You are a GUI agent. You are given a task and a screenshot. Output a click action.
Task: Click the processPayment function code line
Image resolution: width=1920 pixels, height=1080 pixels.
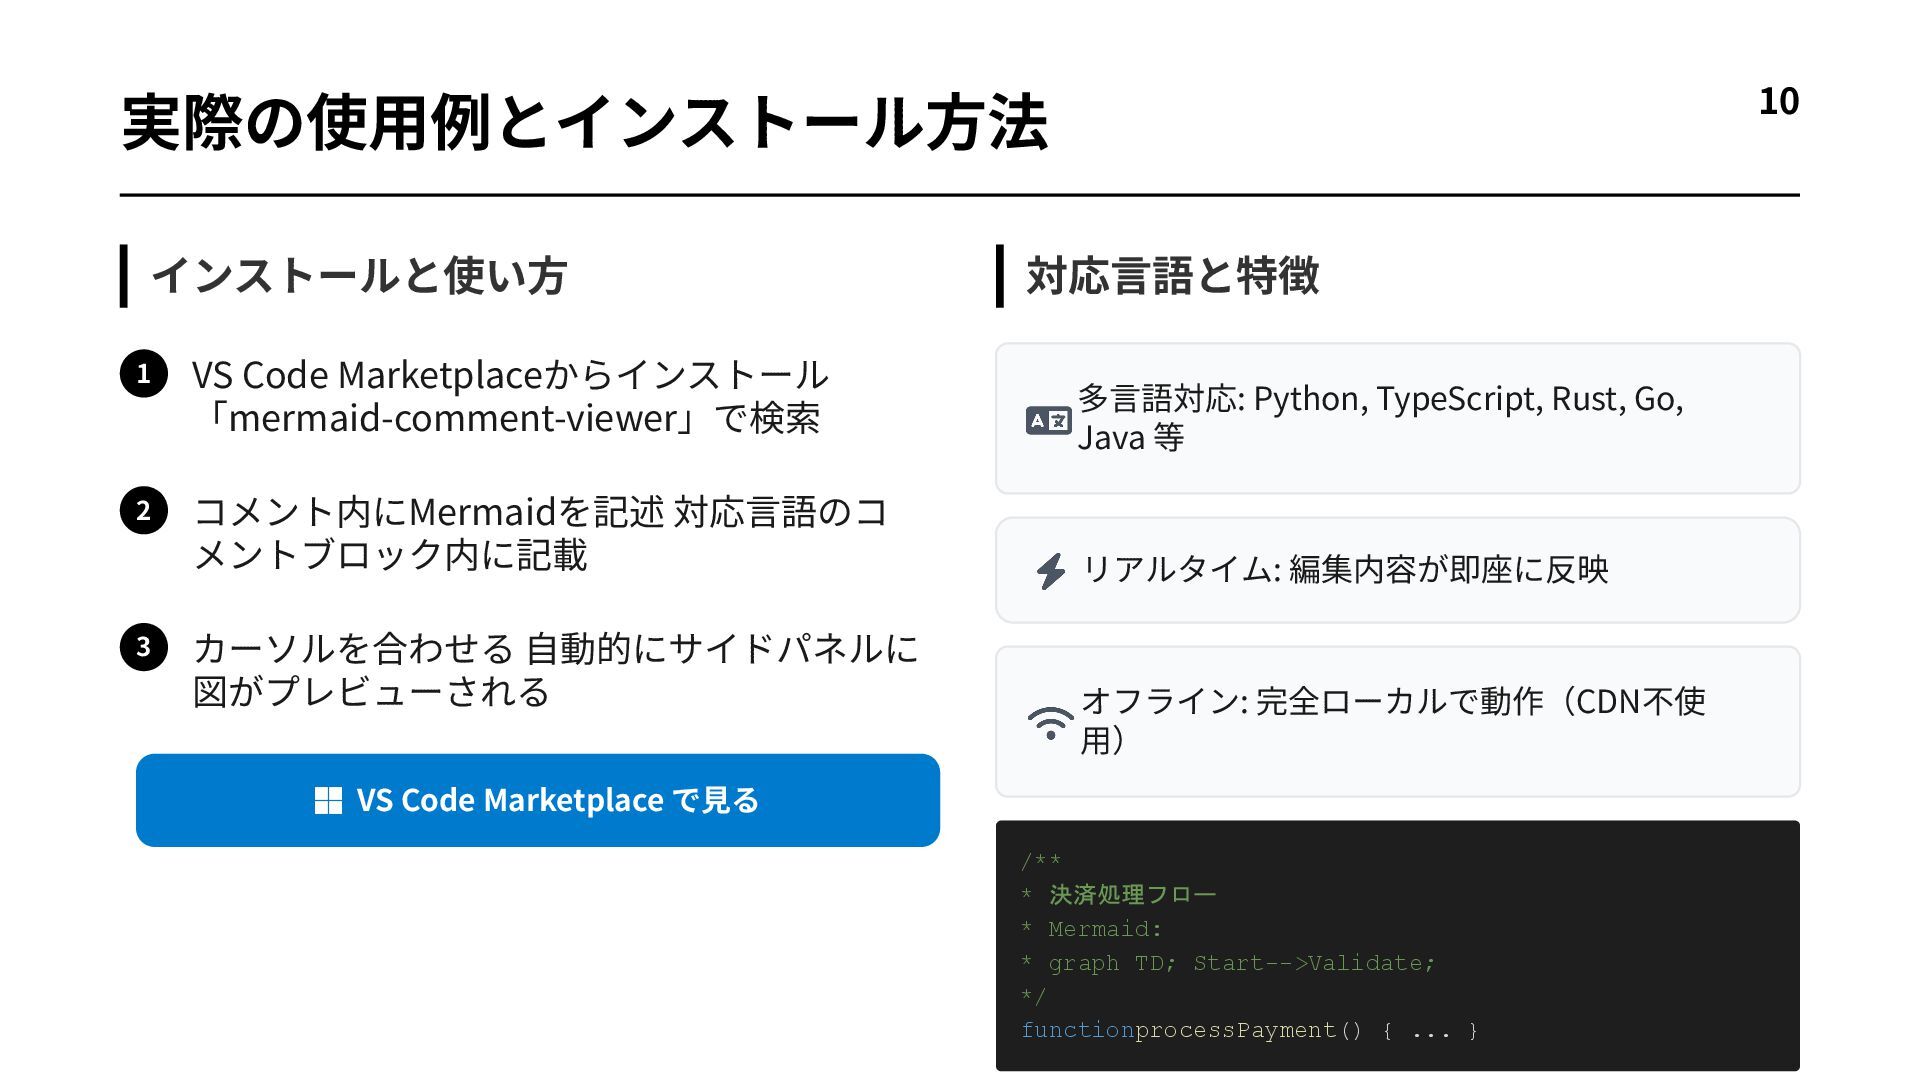[1248, 1030]
